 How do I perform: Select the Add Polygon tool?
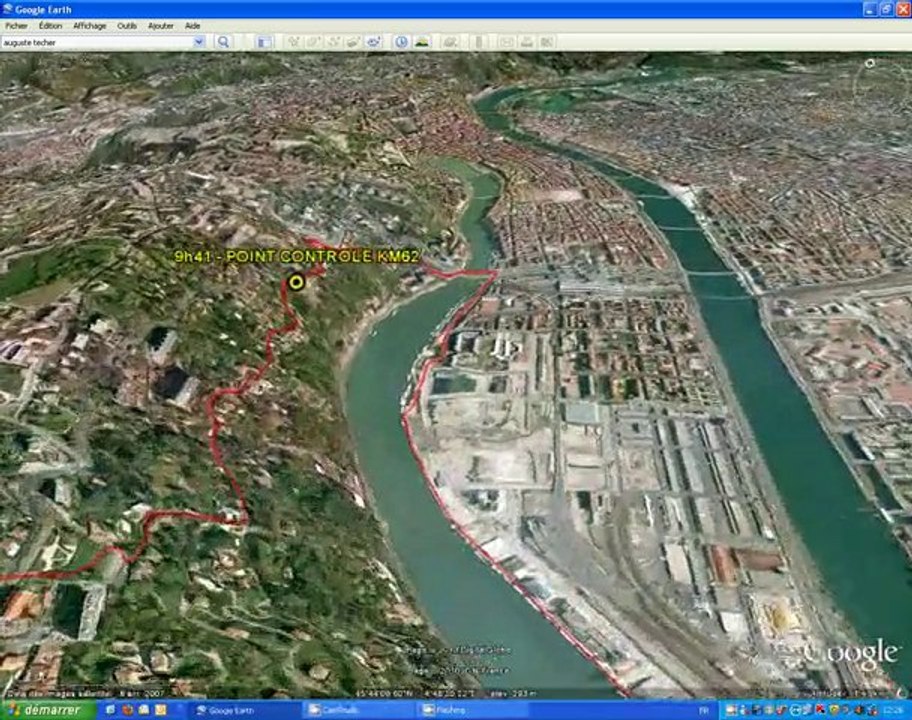(314, 42)
